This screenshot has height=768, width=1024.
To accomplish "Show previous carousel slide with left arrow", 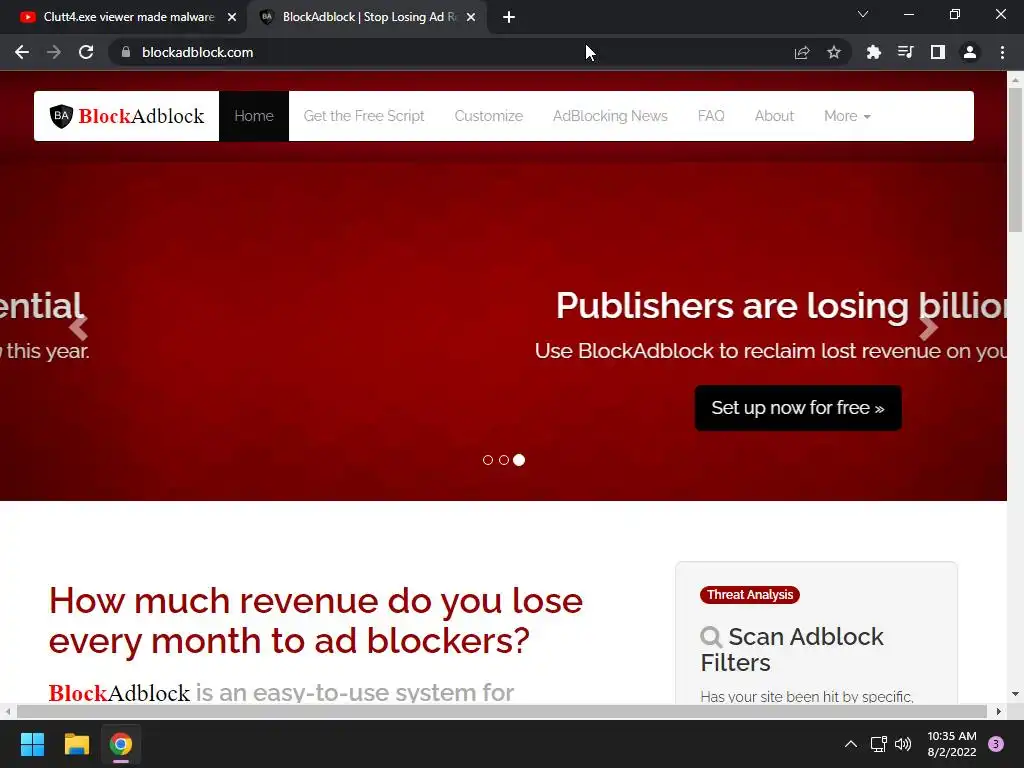I will [x=78, y=327].
